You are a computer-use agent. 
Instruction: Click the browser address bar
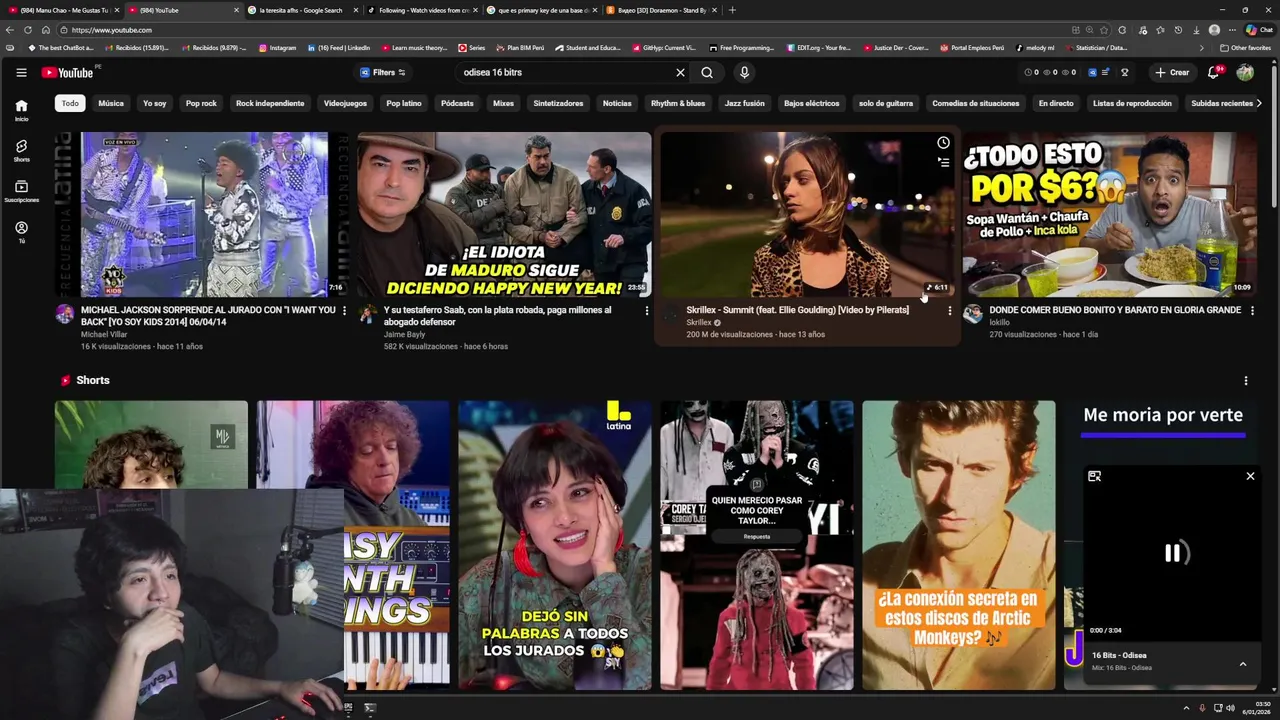[x=560, y=30]
